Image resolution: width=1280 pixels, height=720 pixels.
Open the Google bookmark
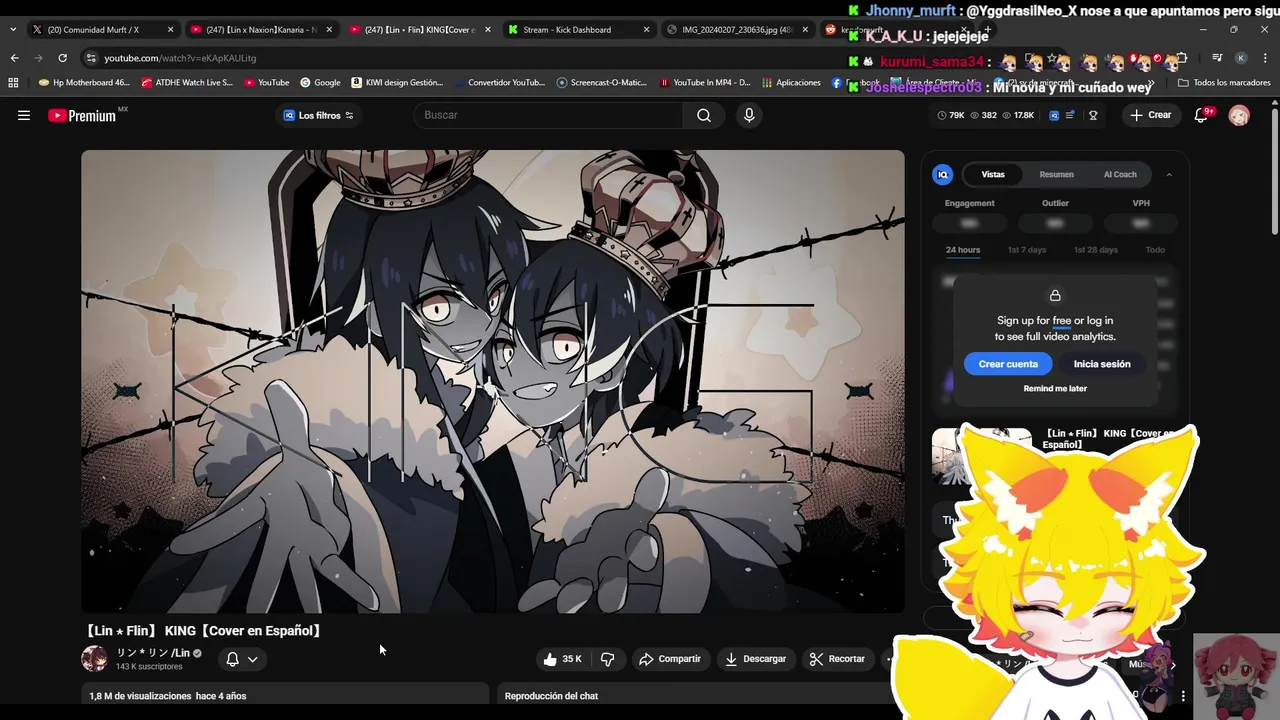(x=320, y=82)
